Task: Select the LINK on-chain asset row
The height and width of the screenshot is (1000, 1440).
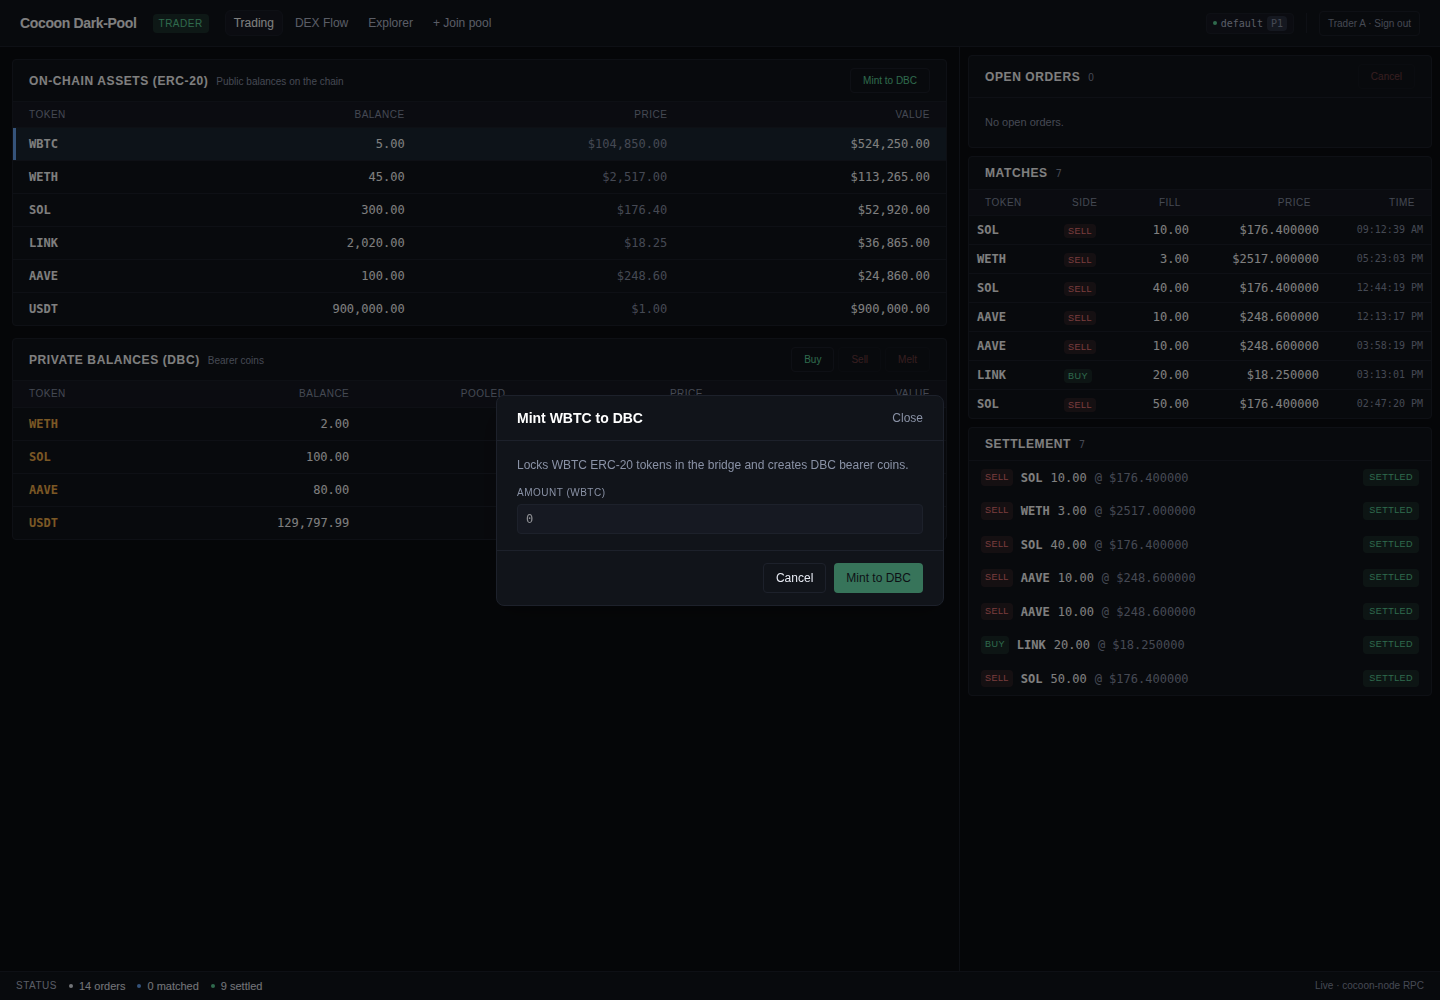Action: click(x=480, y=243)
